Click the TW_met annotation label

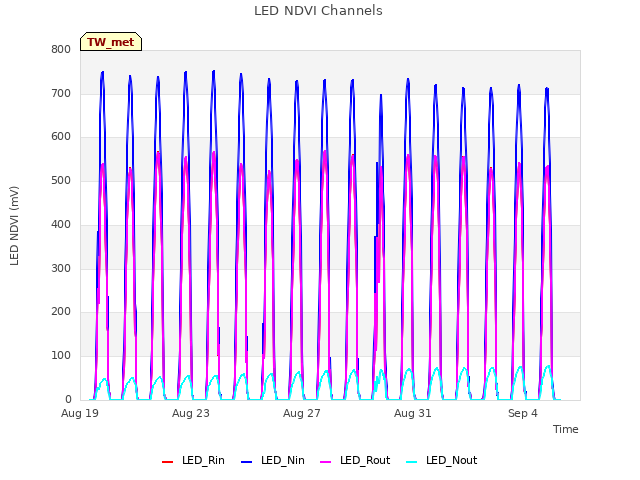[111, 42]
